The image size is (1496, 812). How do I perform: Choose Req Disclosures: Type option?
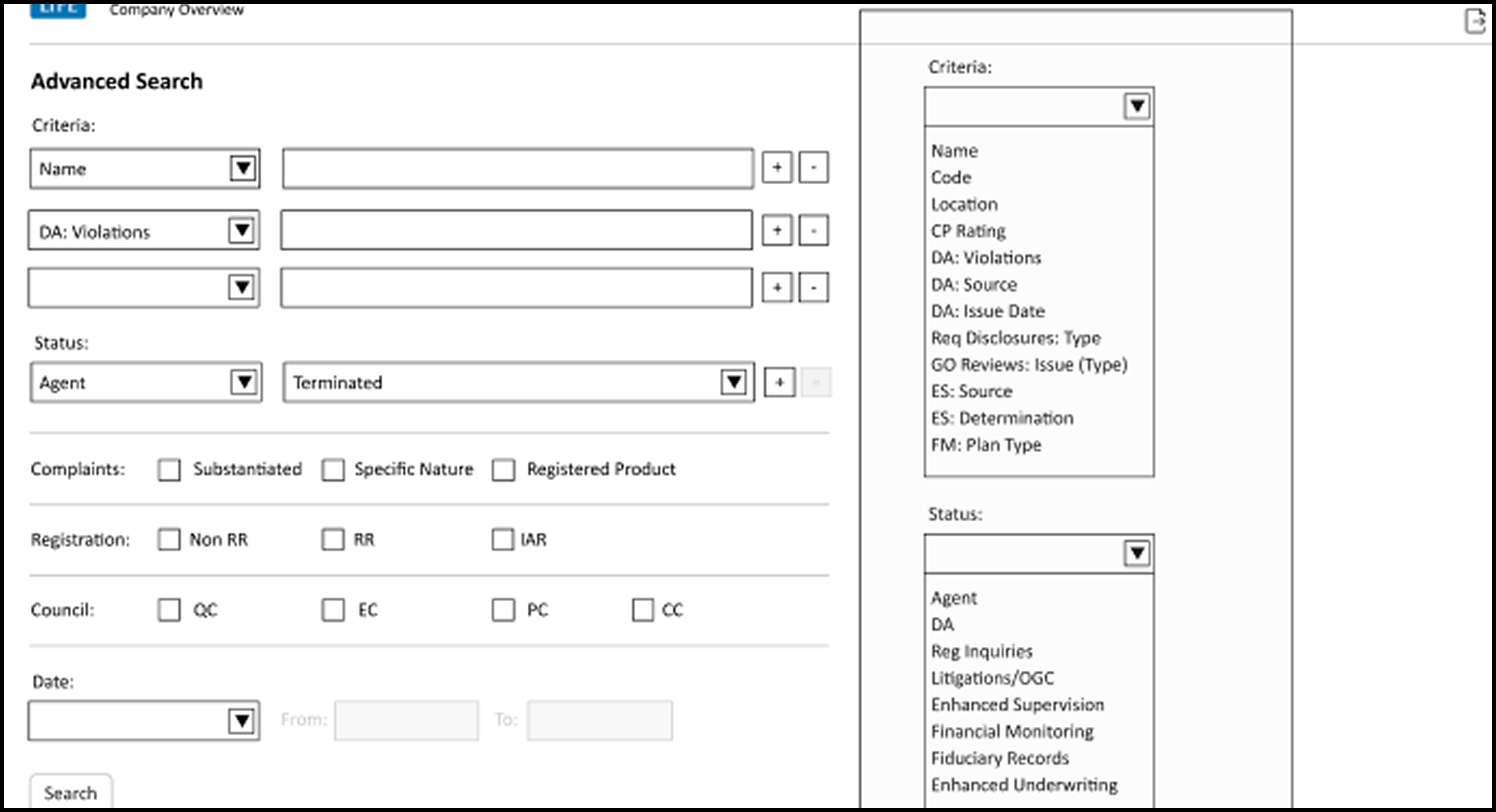point(1016,338)
